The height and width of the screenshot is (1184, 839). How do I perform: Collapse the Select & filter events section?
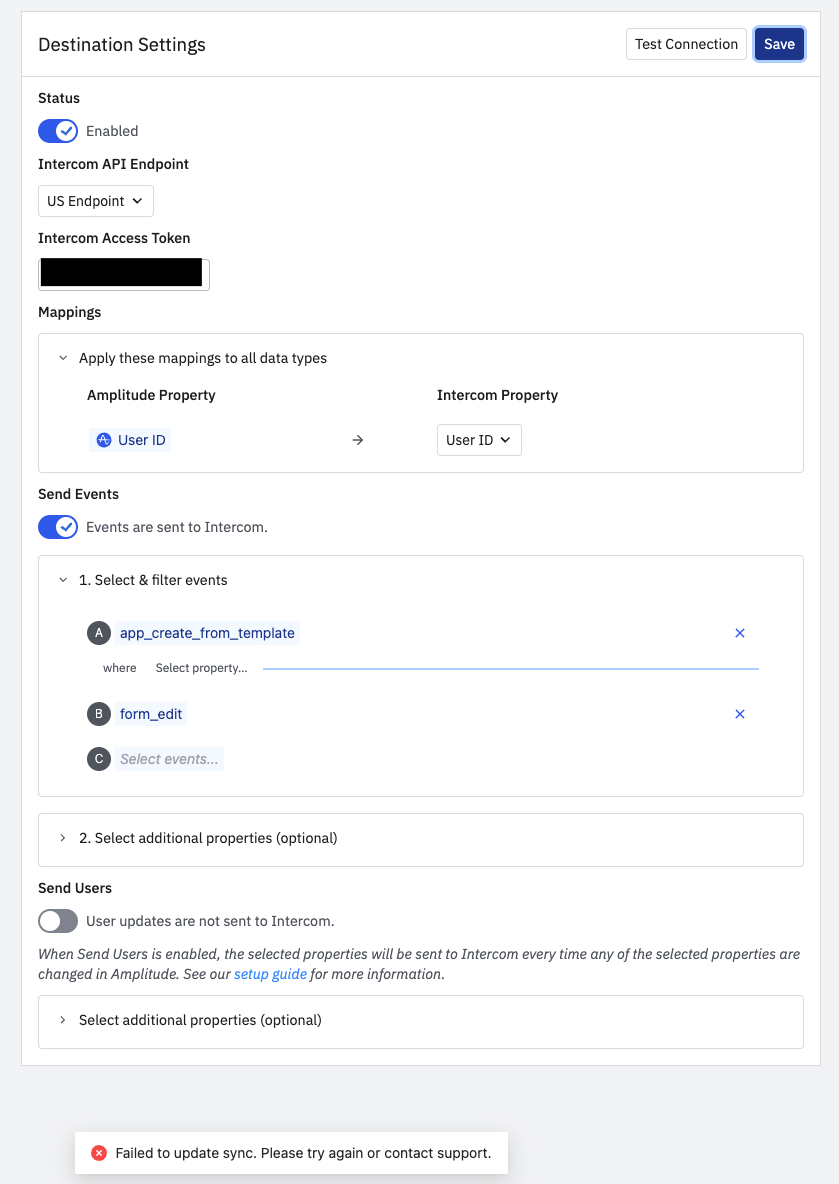point(64,580)
